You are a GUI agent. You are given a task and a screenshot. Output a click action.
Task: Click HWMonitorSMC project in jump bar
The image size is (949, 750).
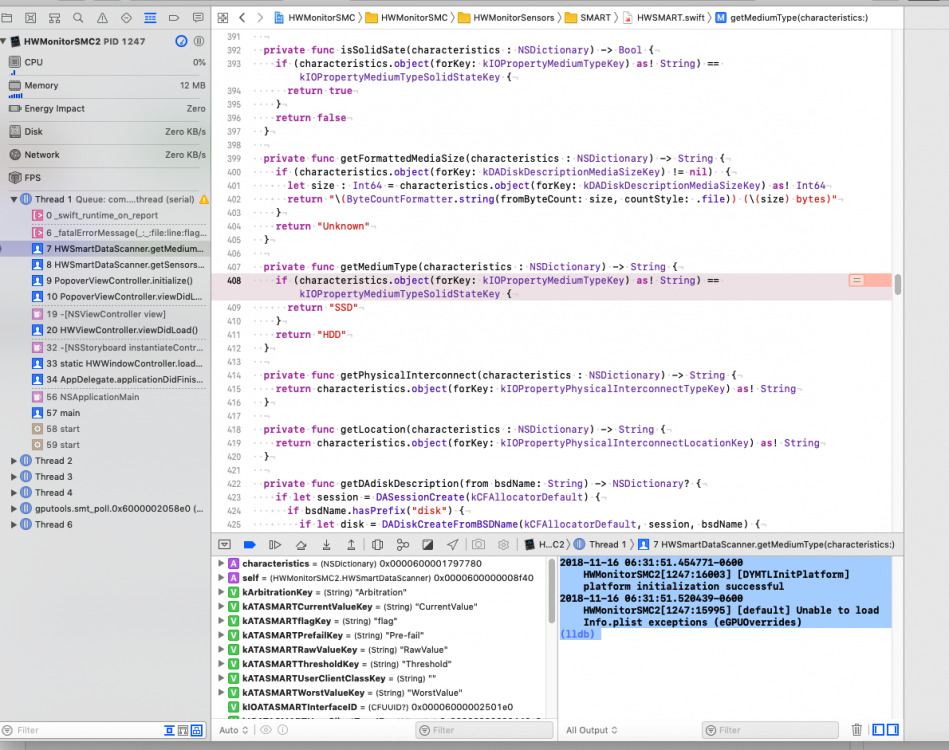tap(315, 18)
